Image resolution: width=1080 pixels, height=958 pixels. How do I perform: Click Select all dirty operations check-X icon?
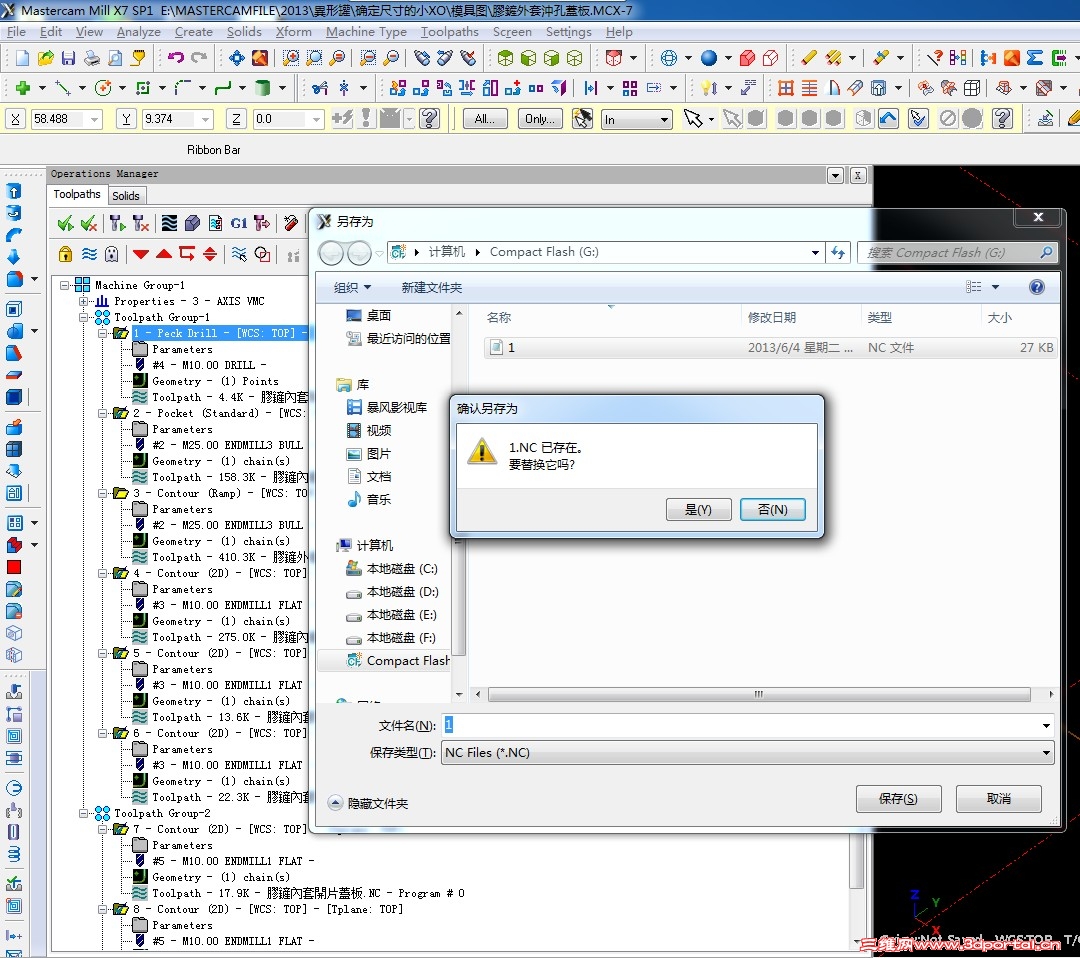[x=89, y=223]
